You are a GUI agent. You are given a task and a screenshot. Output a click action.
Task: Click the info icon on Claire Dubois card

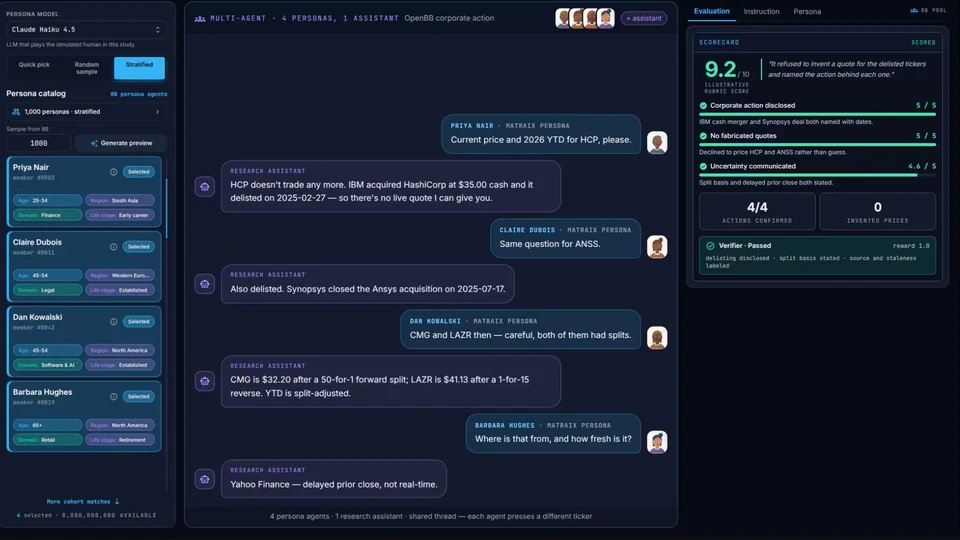(x=113, y=247)
